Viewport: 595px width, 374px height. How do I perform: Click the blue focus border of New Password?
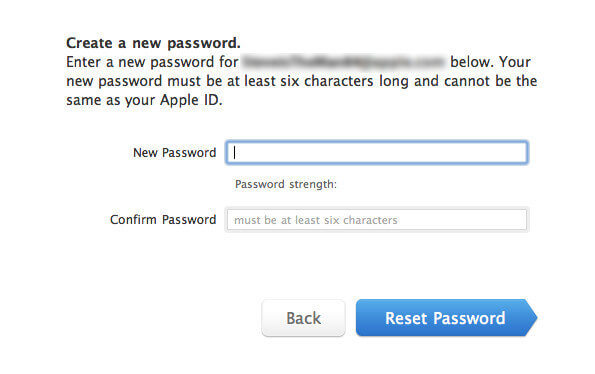(x=376, y=142)
